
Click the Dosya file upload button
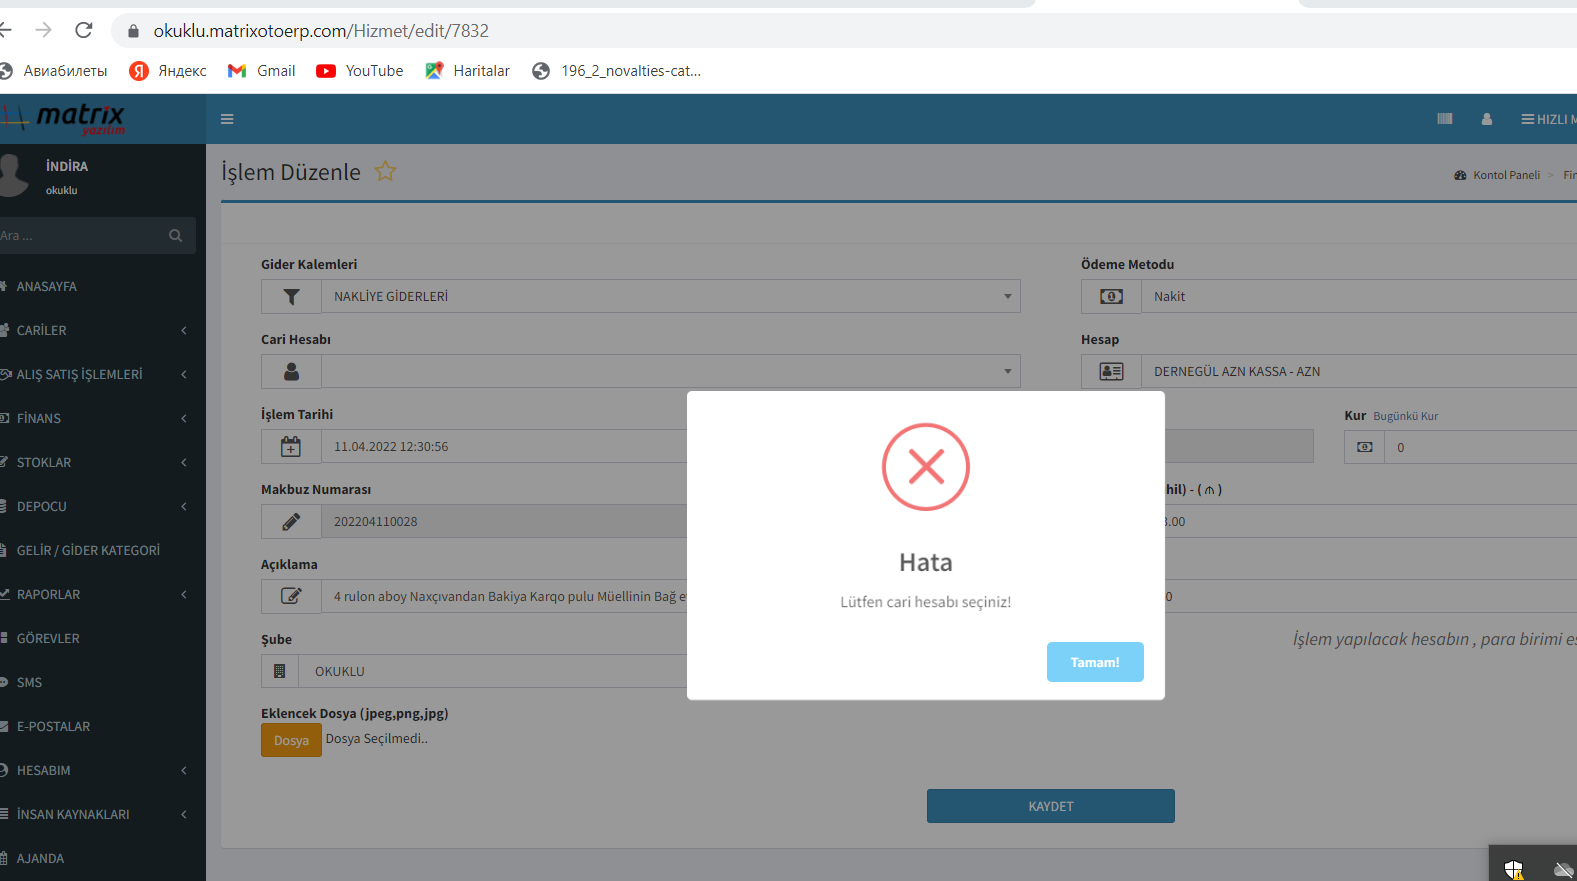[x=291, y=740]
